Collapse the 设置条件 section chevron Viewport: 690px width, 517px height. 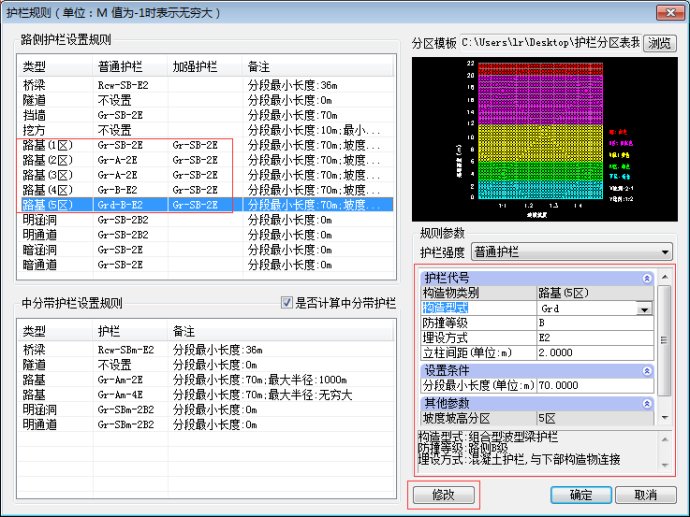[647, 370]
